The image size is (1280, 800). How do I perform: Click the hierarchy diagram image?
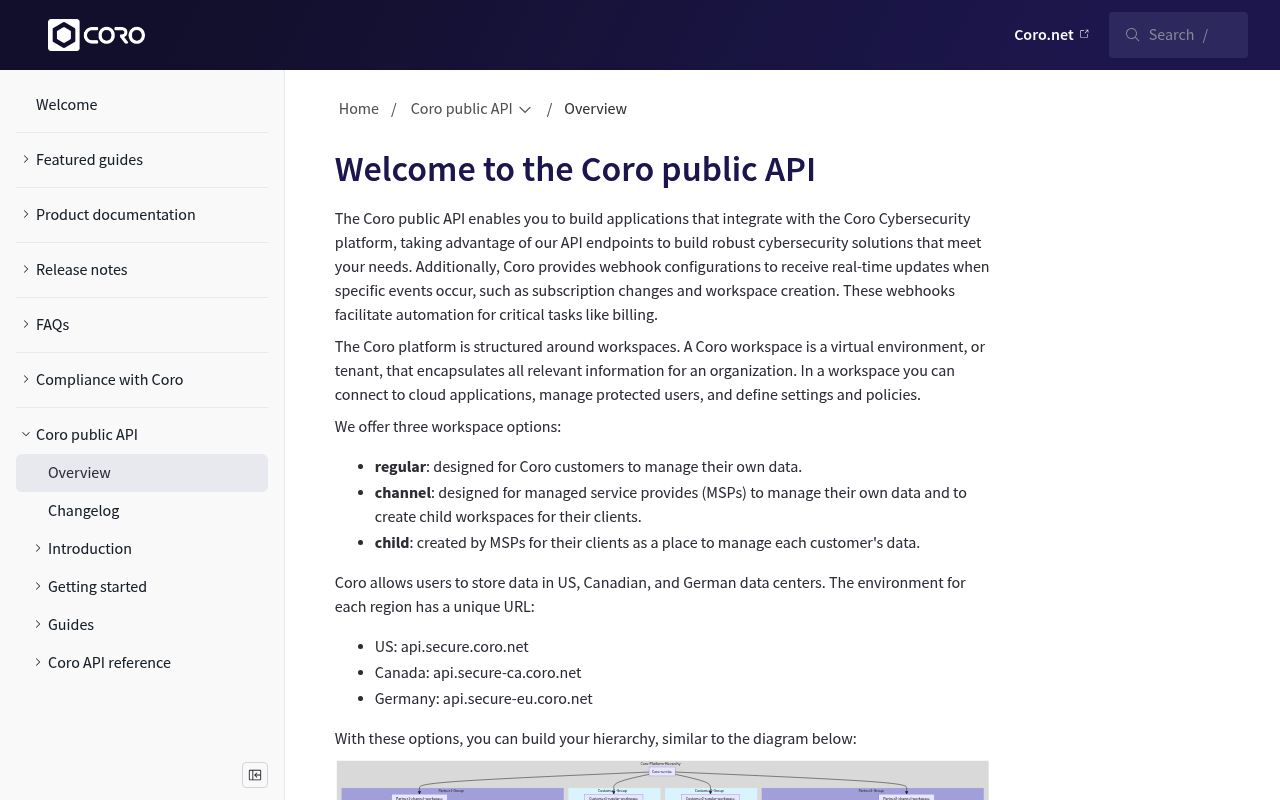click(662, 780)
